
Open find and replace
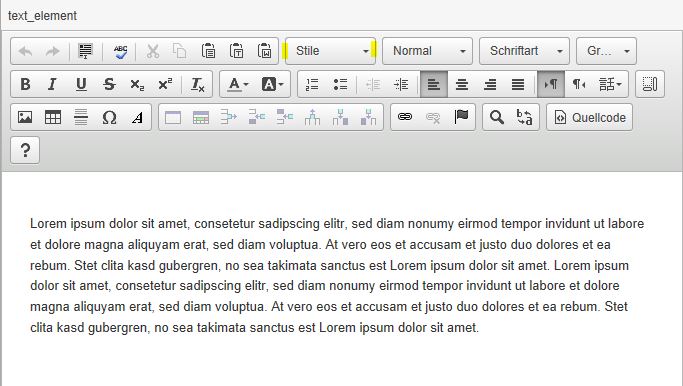[524, 117]
